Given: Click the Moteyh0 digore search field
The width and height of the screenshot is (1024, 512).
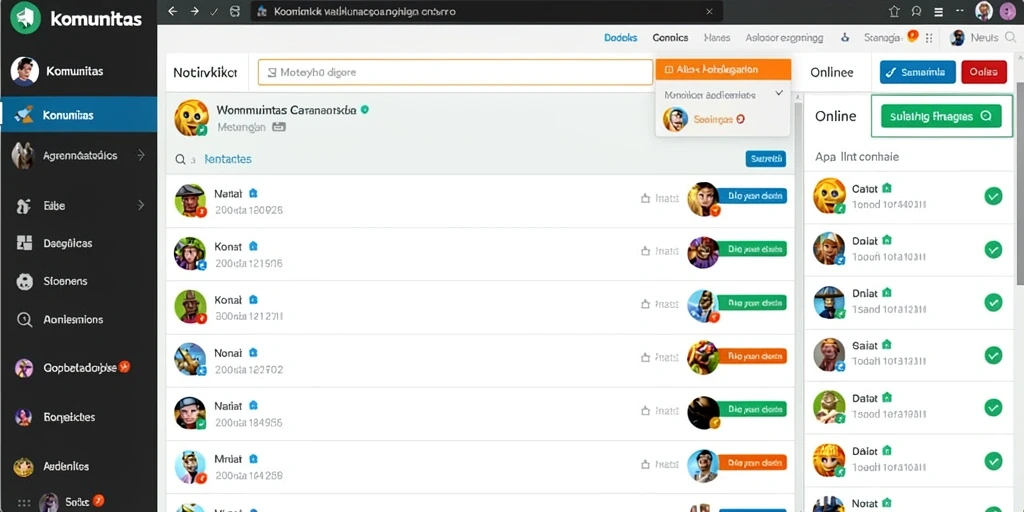Looking at the screenshot, I should click(455, 72).
